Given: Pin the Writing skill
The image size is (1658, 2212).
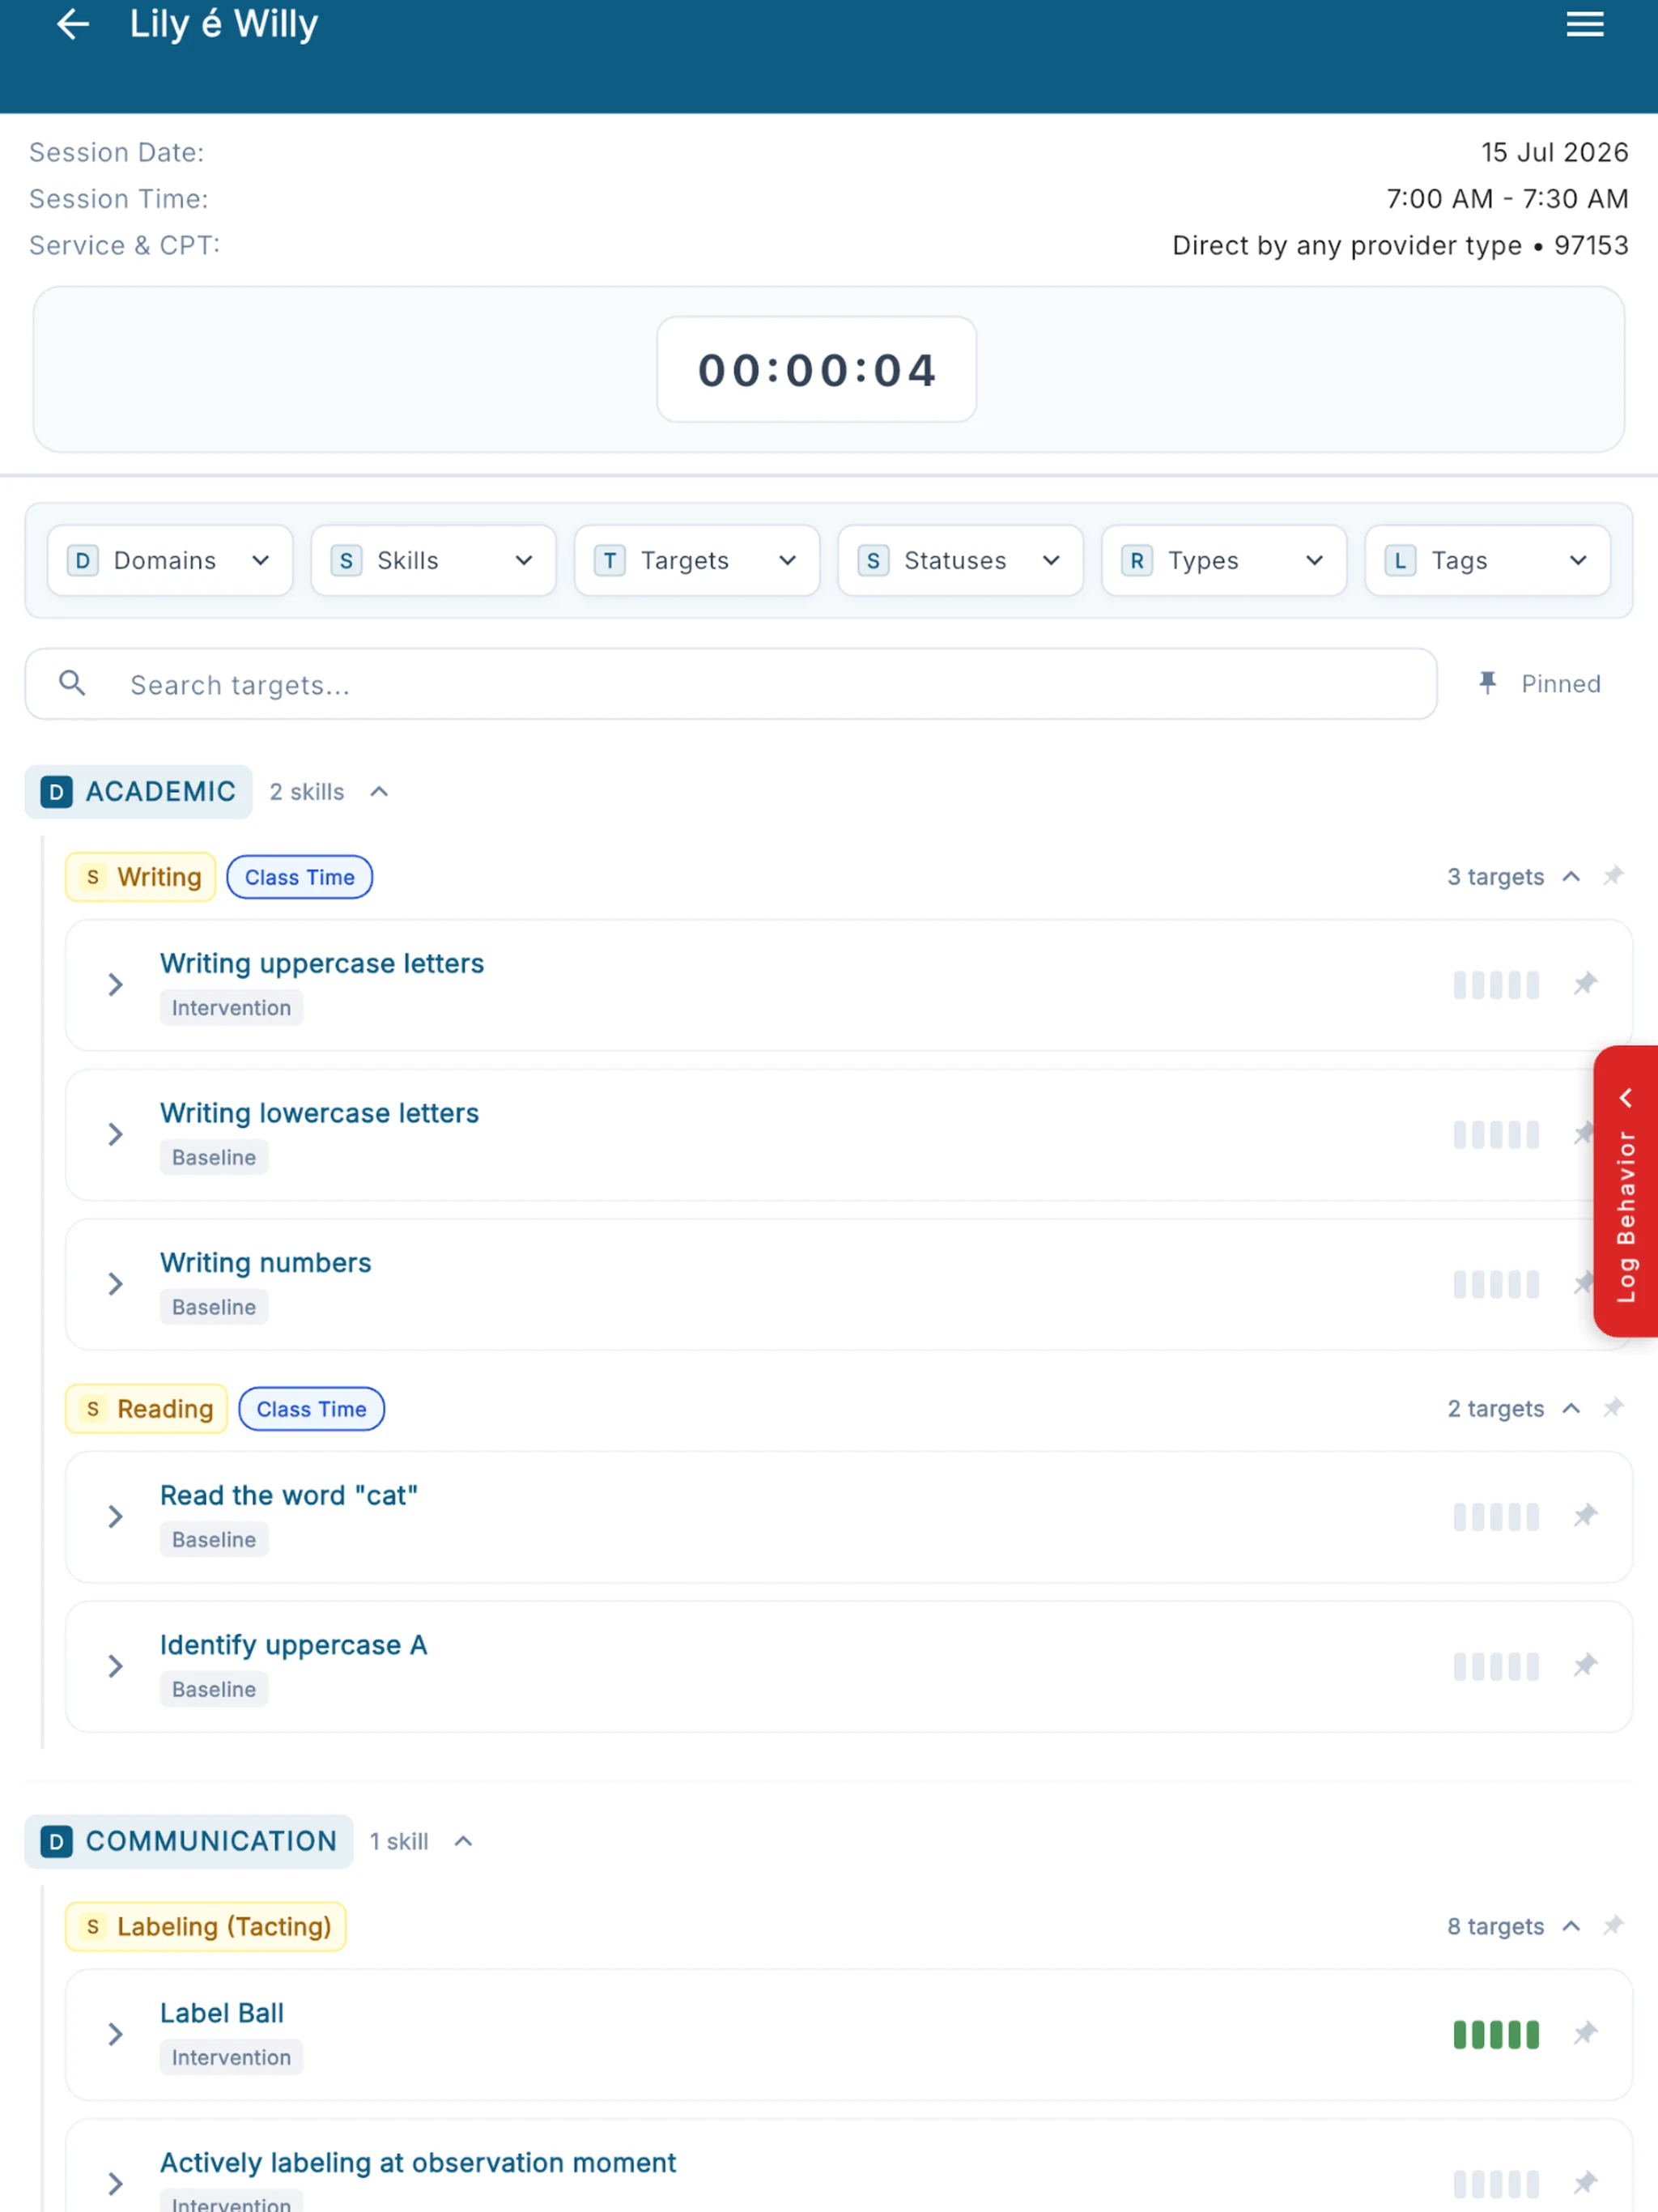Looking at the screenshot, I should click(1613, 877).
